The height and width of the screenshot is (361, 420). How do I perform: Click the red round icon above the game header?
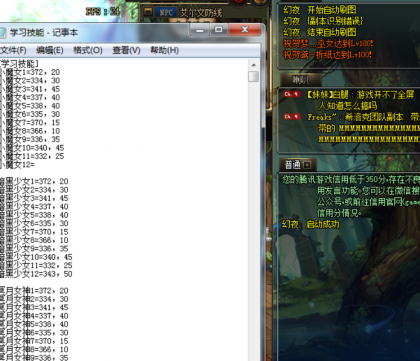coord(239,2)
